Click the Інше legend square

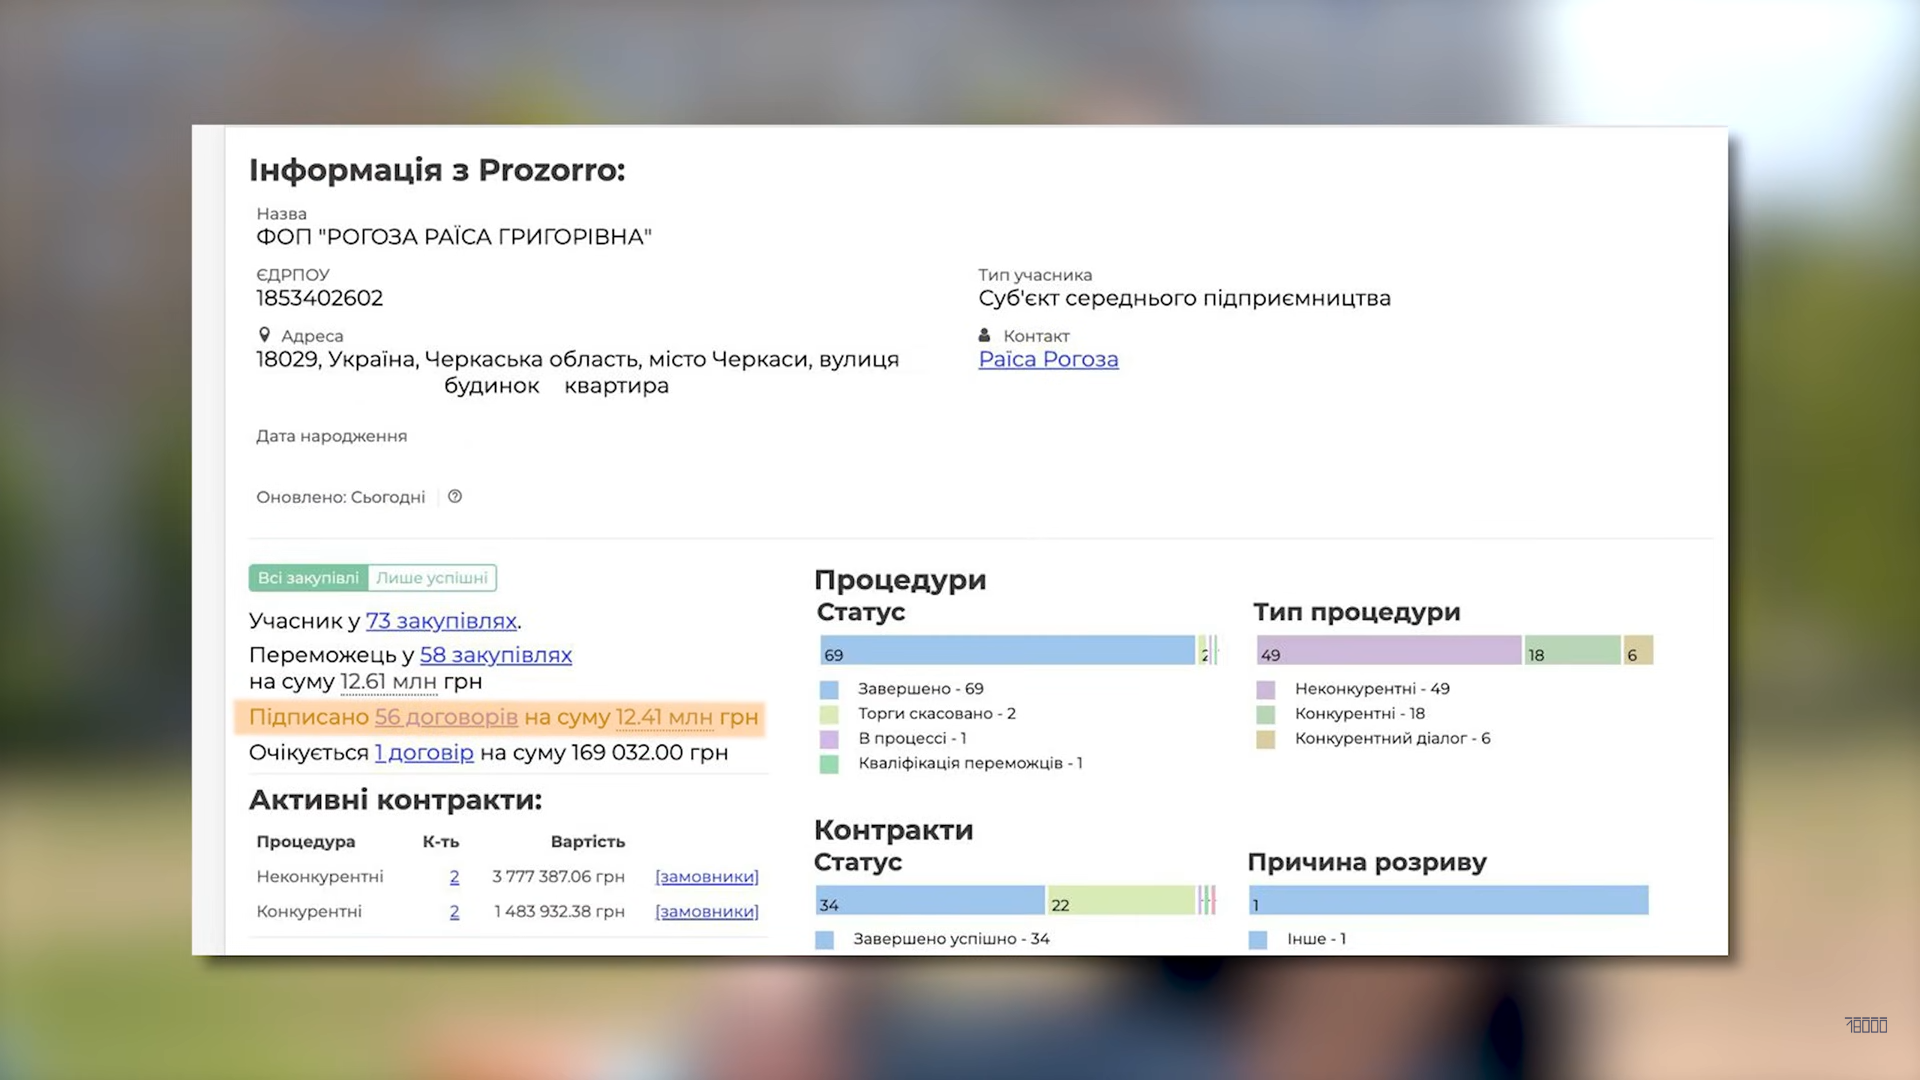click(1257, 939)
